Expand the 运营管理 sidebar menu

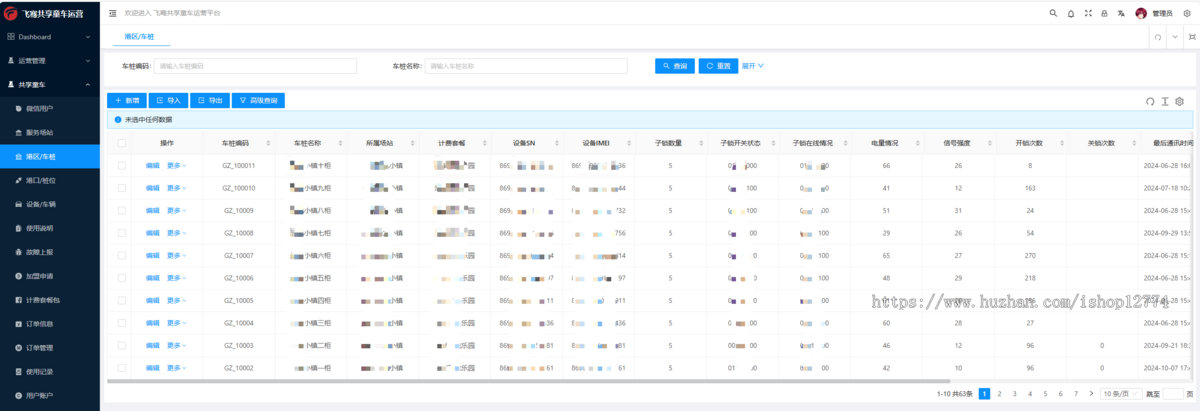50,60
